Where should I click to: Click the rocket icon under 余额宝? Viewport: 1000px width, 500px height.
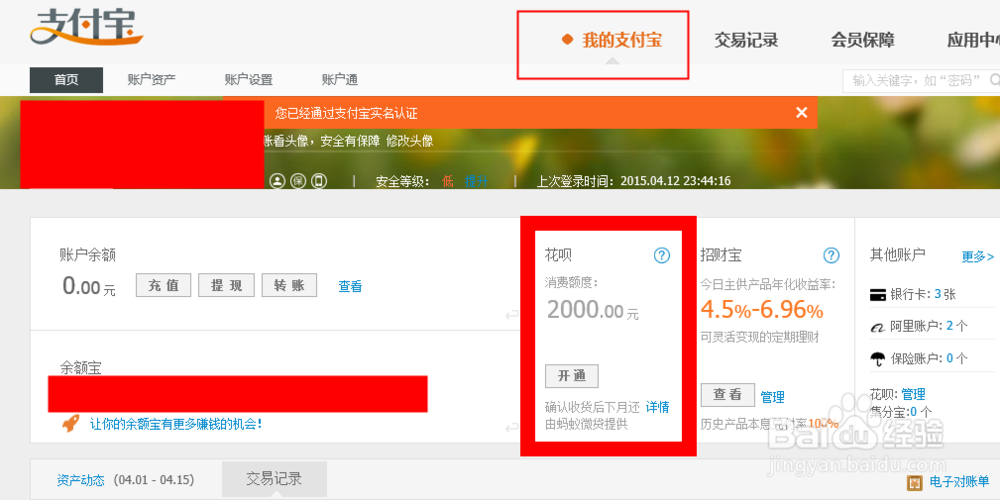pyautogui.click(x=70, y=423)
